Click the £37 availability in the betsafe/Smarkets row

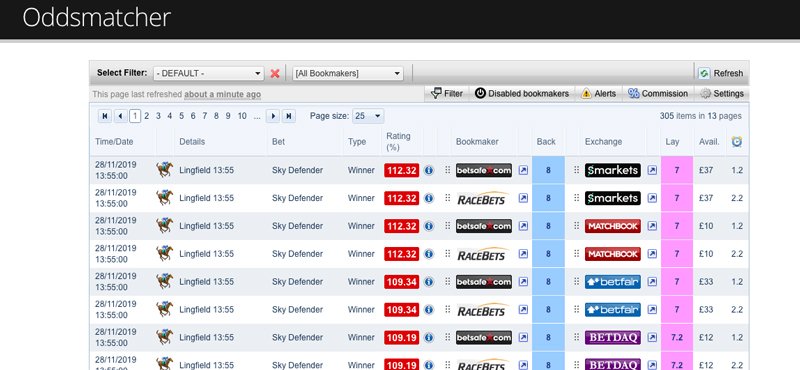tap(706, 170)
